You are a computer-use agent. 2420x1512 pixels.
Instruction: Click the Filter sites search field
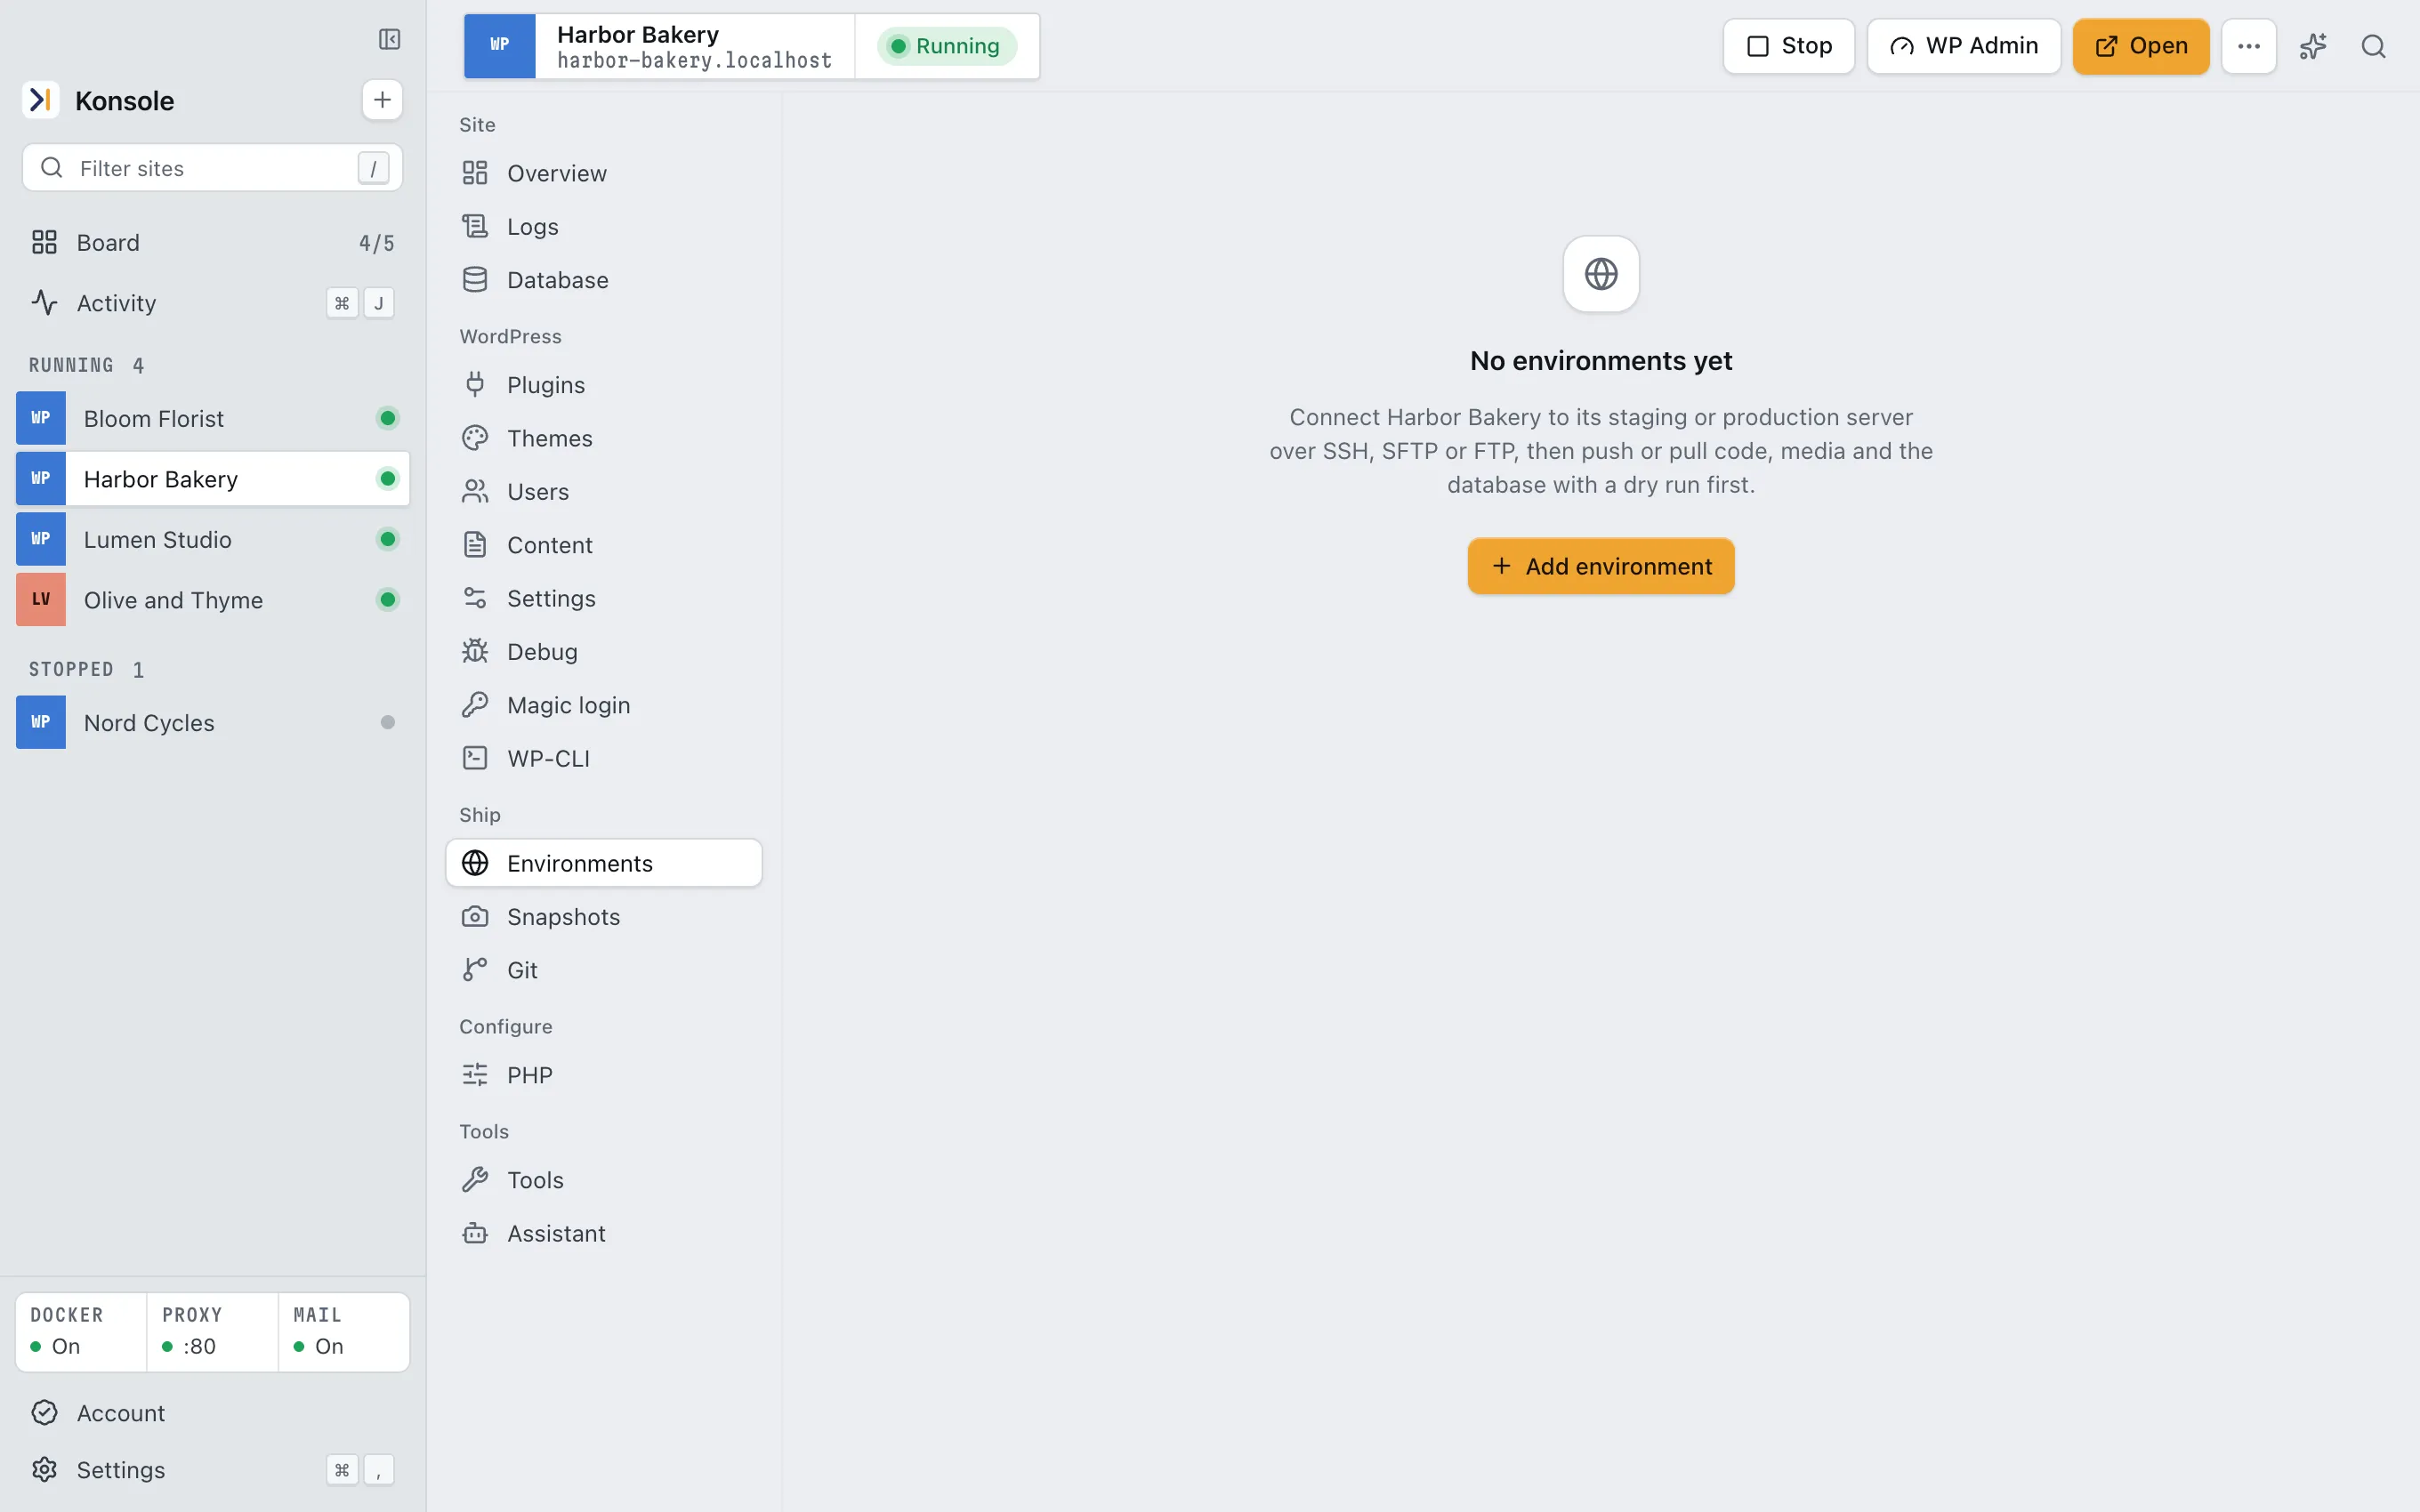212,168
